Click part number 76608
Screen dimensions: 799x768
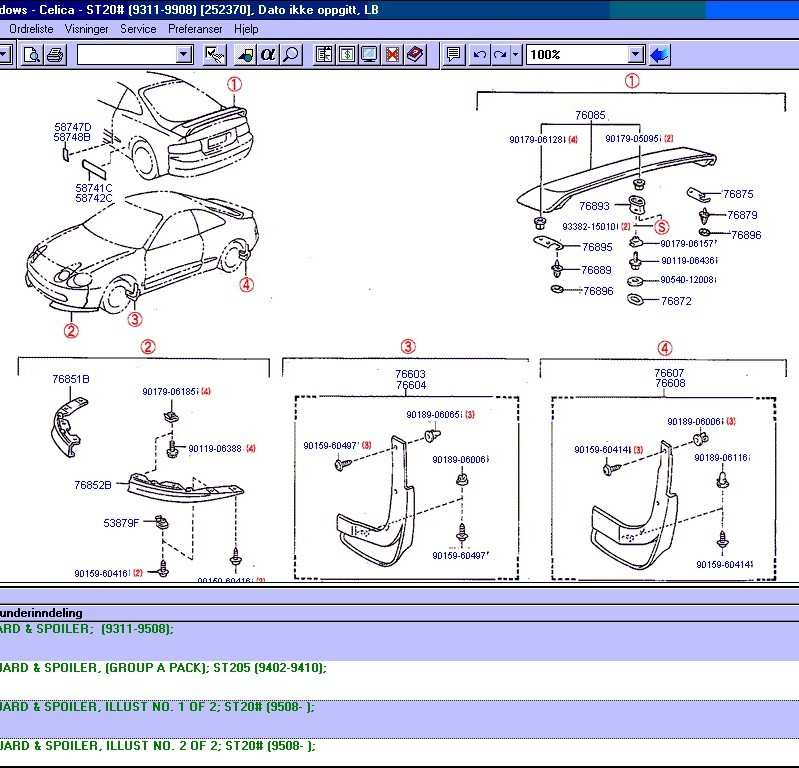(671, 383)
